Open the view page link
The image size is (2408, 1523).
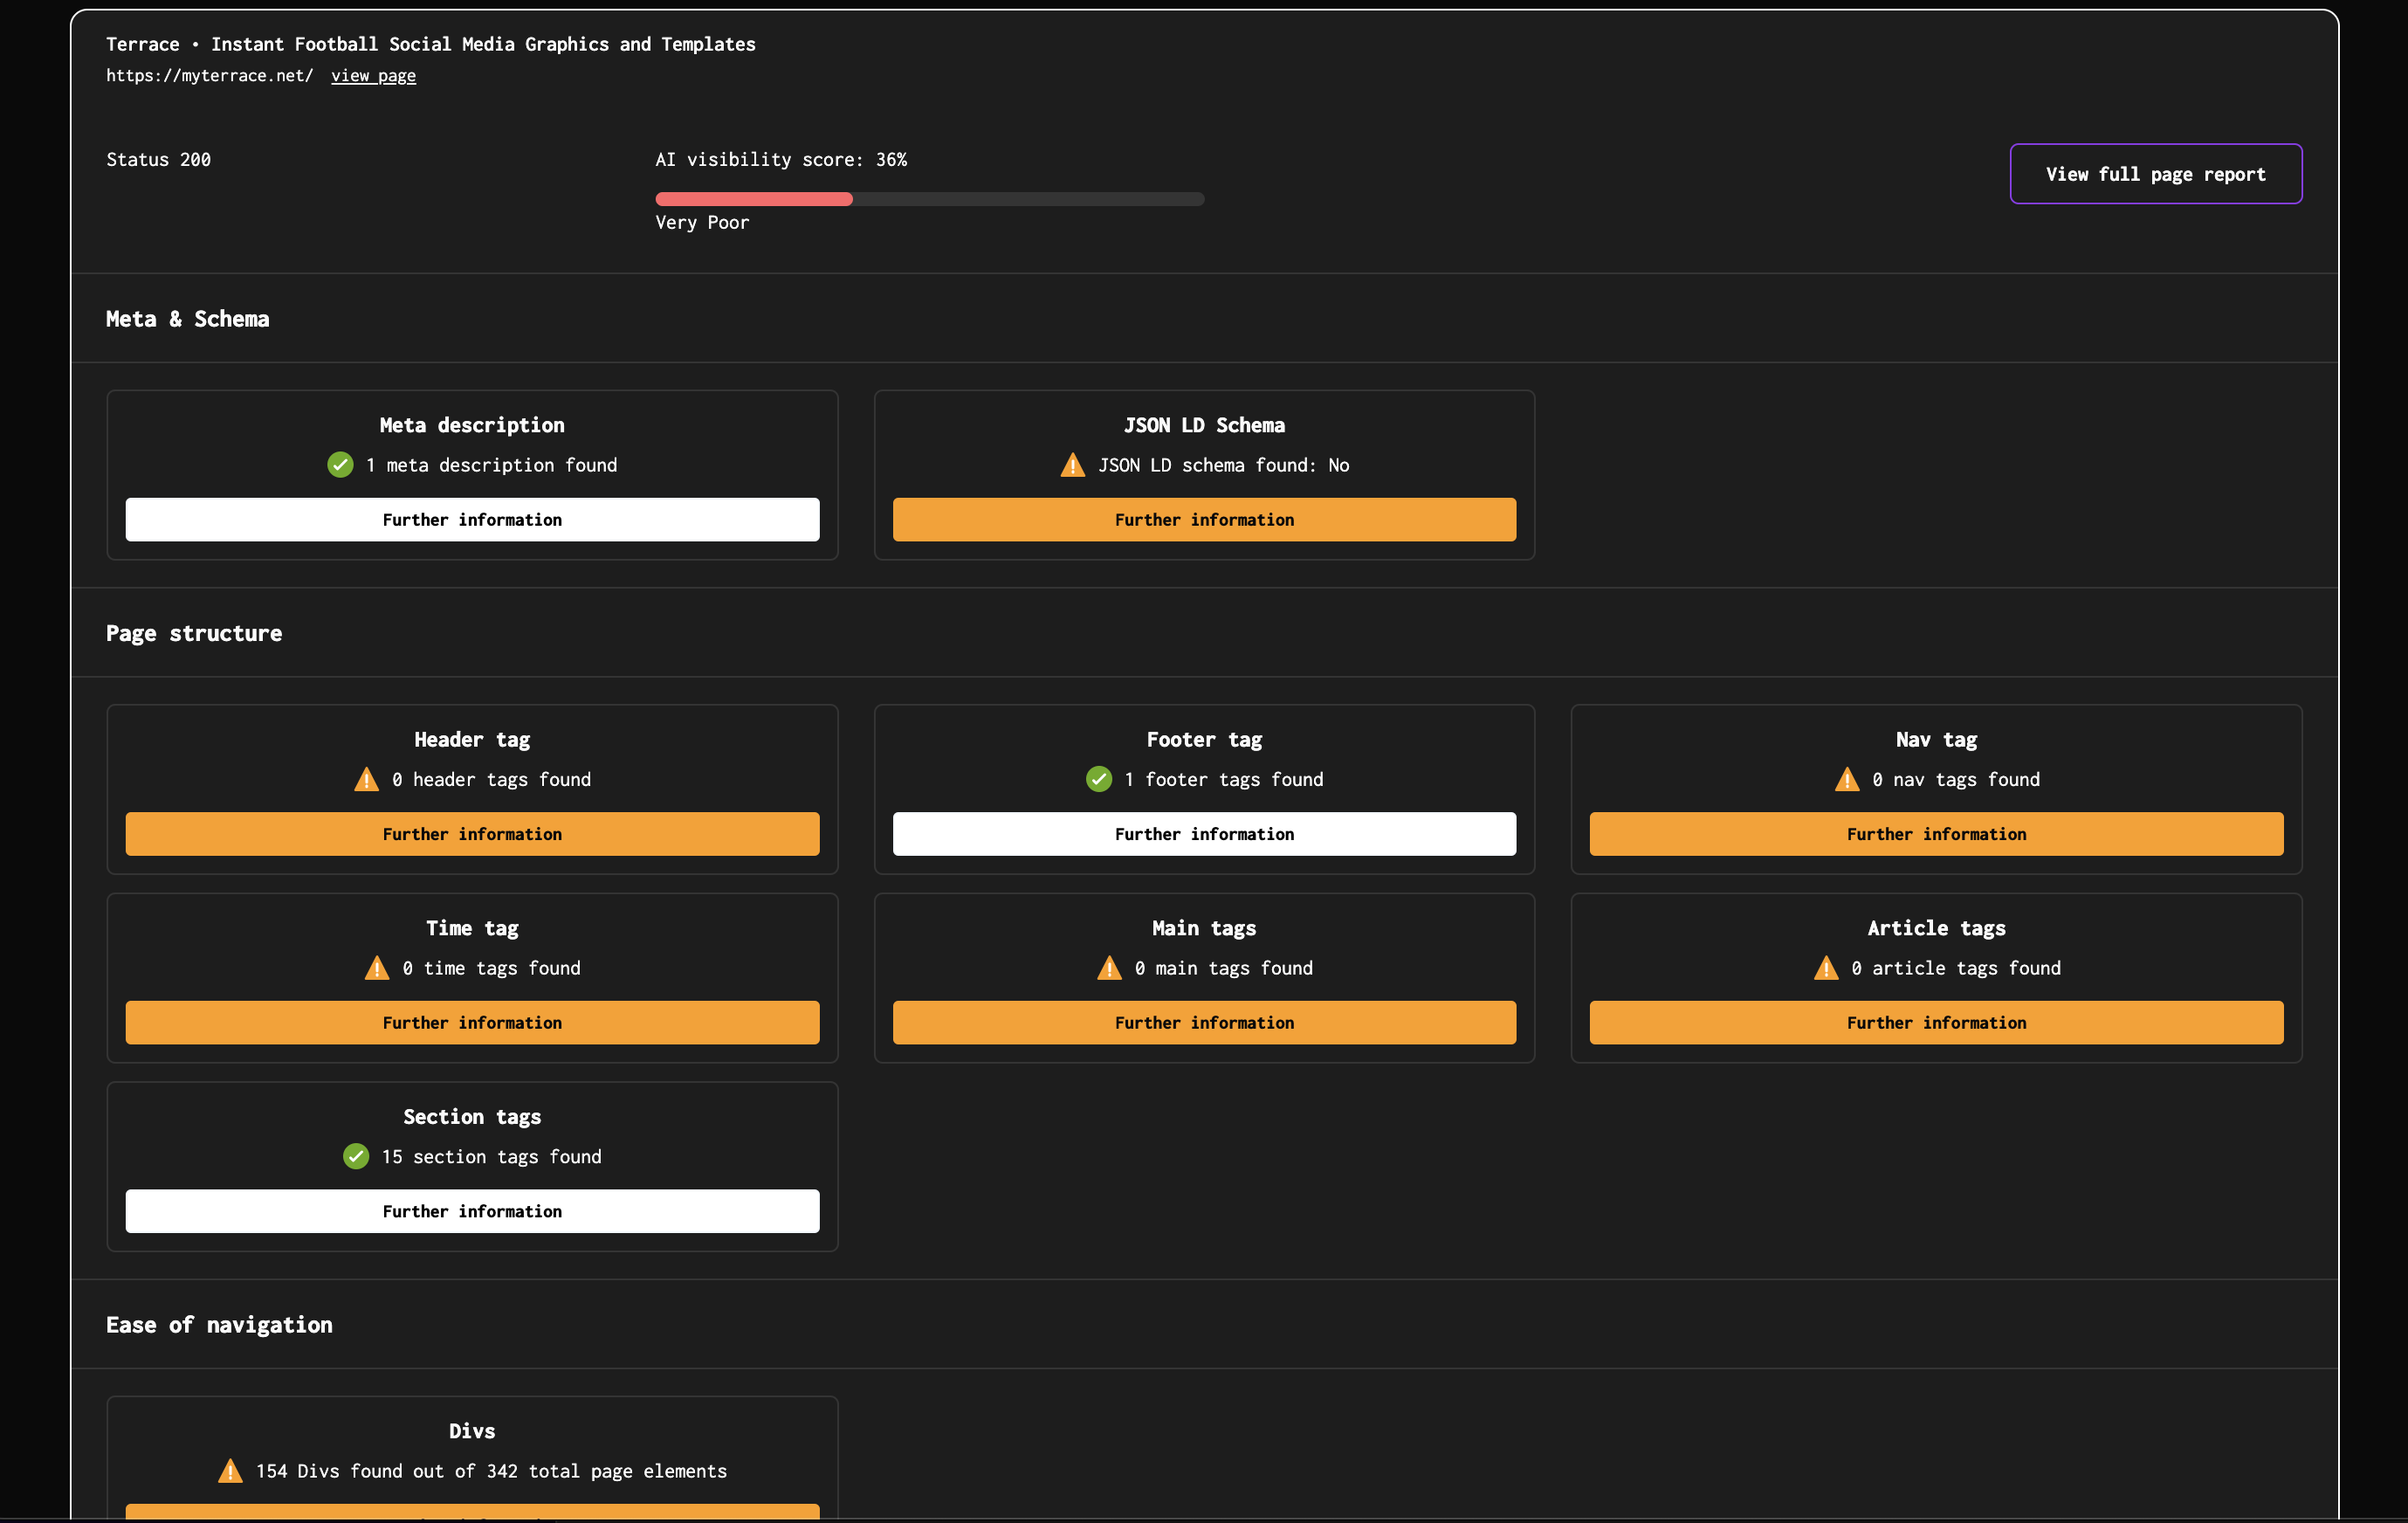point(373,76)
